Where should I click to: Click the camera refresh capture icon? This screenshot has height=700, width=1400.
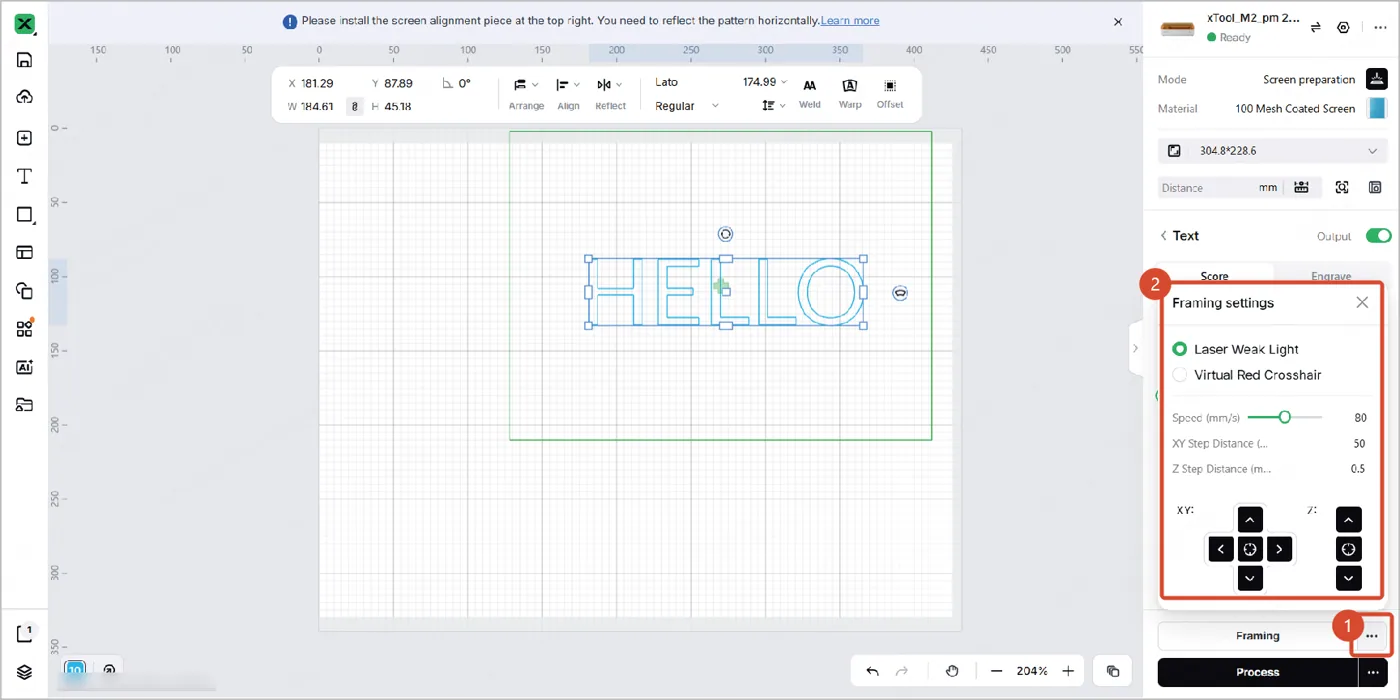click(x=1376, y=187)
